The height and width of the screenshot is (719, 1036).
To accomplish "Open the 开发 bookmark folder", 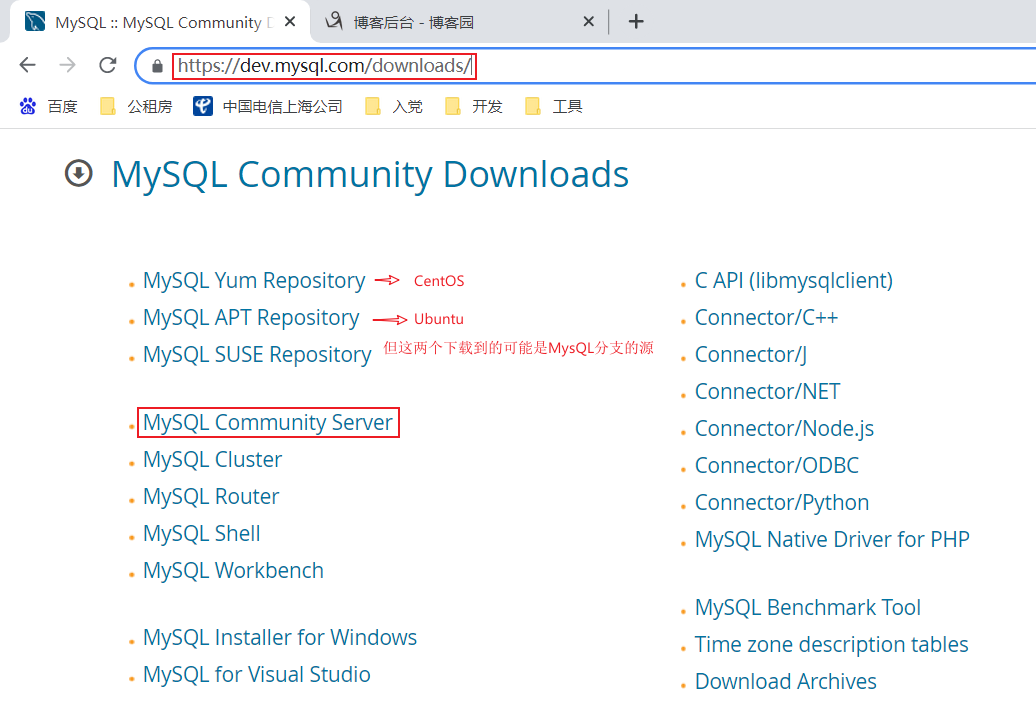I will click(474, 106).
